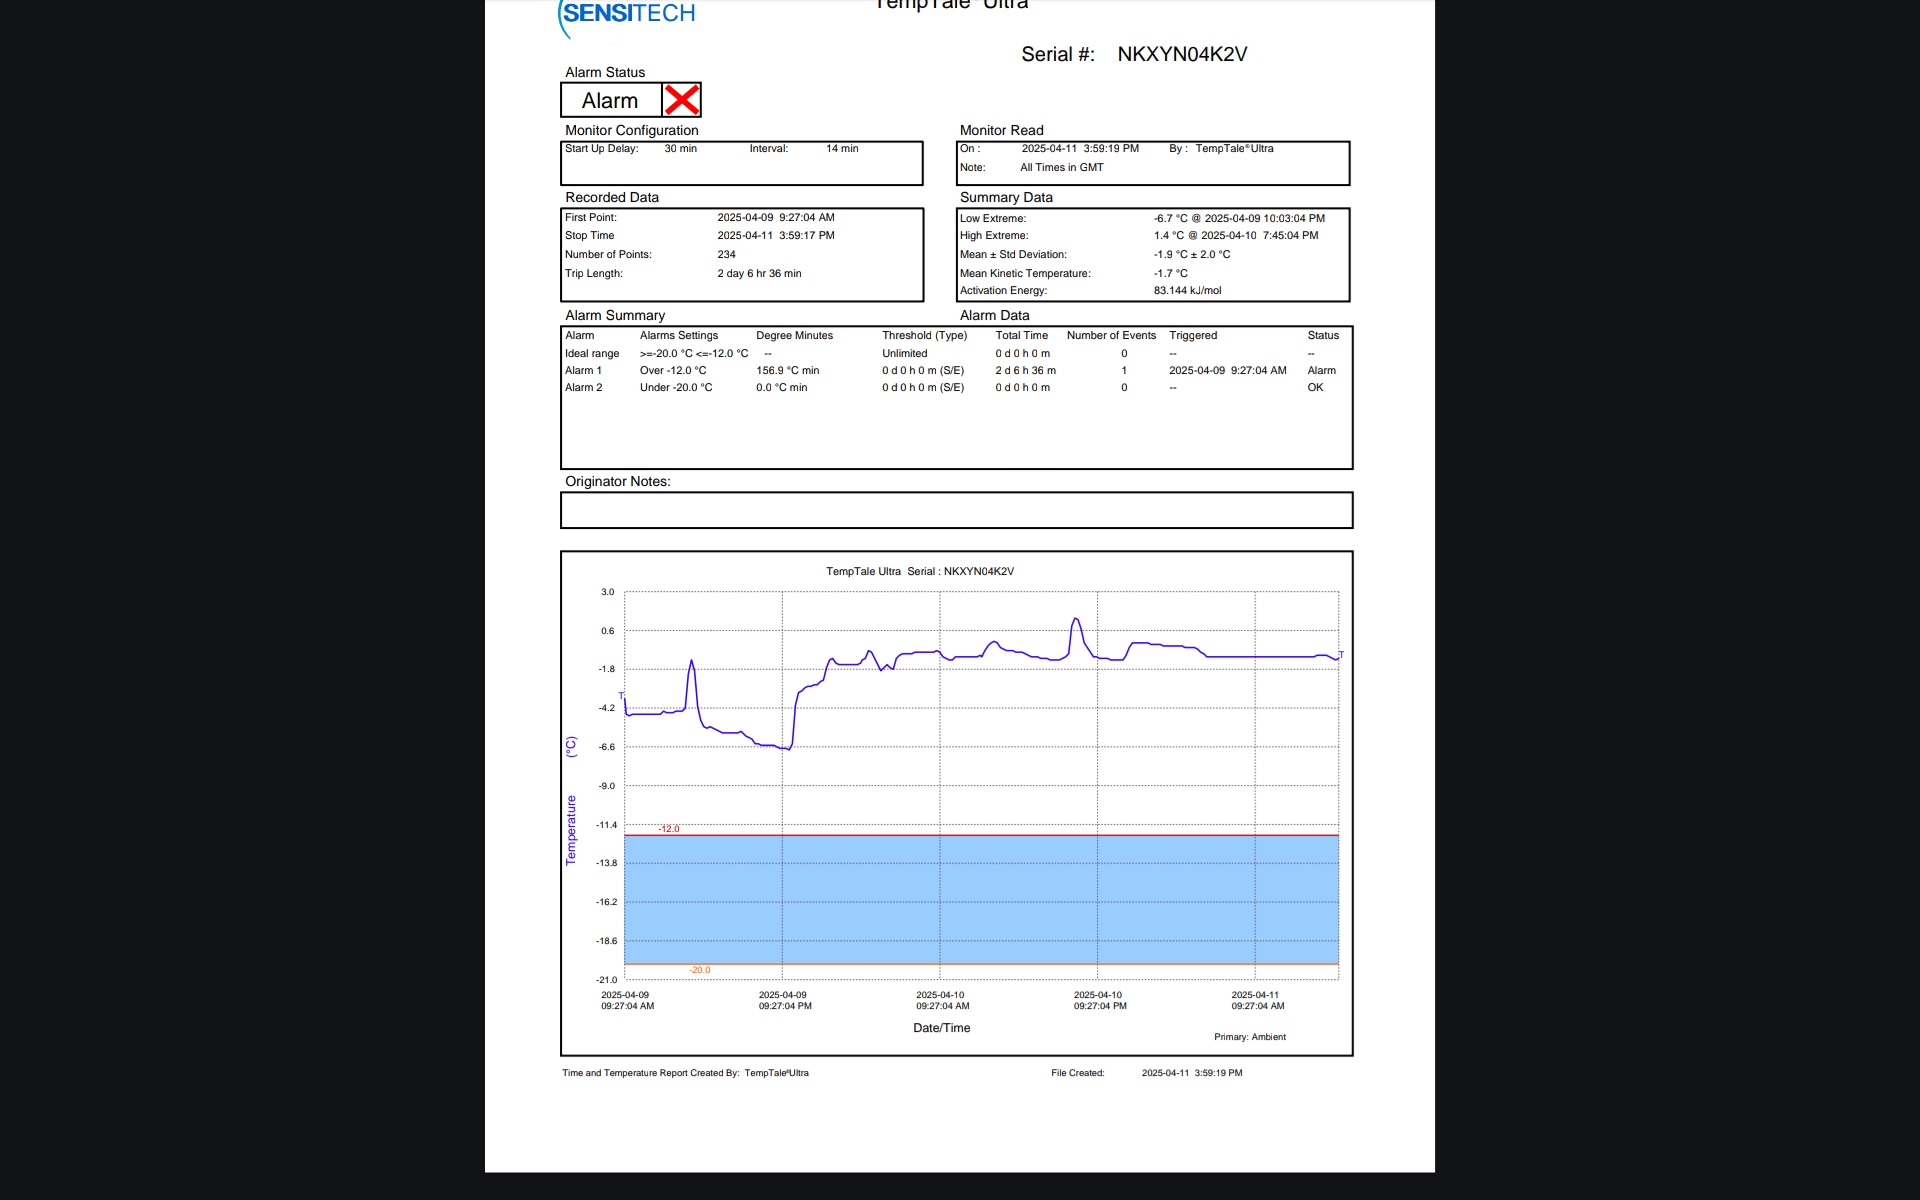Click the red -12.0 threshold label on chart

669,828
